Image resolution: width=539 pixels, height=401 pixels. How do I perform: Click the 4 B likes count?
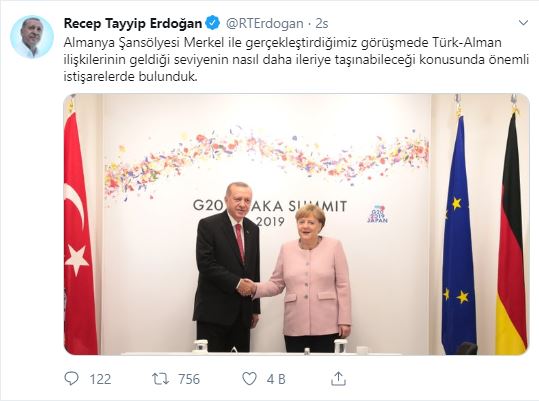(x=276, y=379)
